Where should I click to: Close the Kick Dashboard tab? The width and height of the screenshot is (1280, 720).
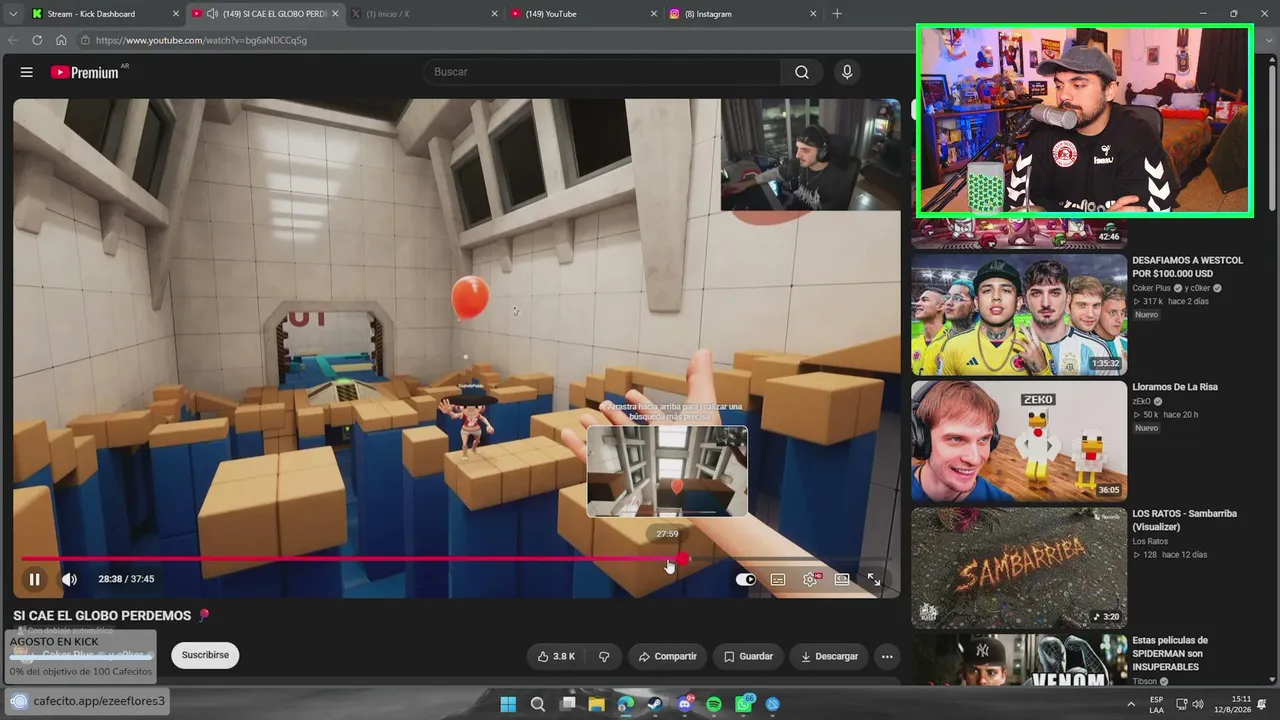(177, 14)
